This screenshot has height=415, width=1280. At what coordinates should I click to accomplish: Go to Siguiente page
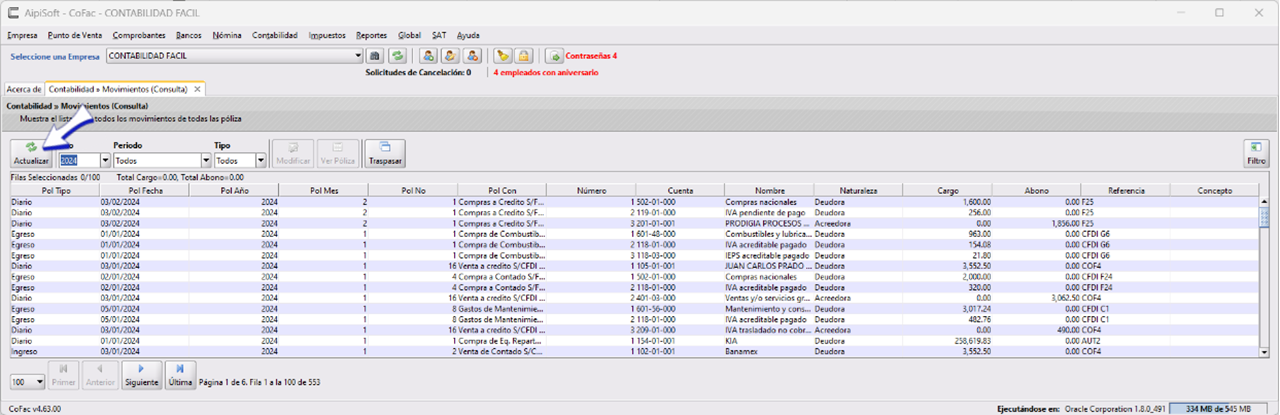[x=142, y=375]
